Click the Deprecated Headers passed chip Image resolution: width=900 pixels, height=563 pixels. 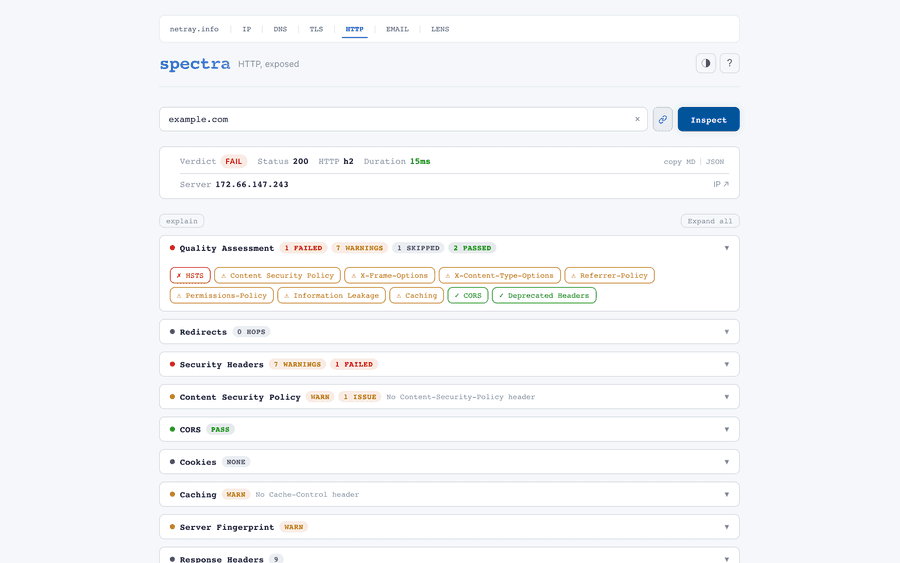544,295
